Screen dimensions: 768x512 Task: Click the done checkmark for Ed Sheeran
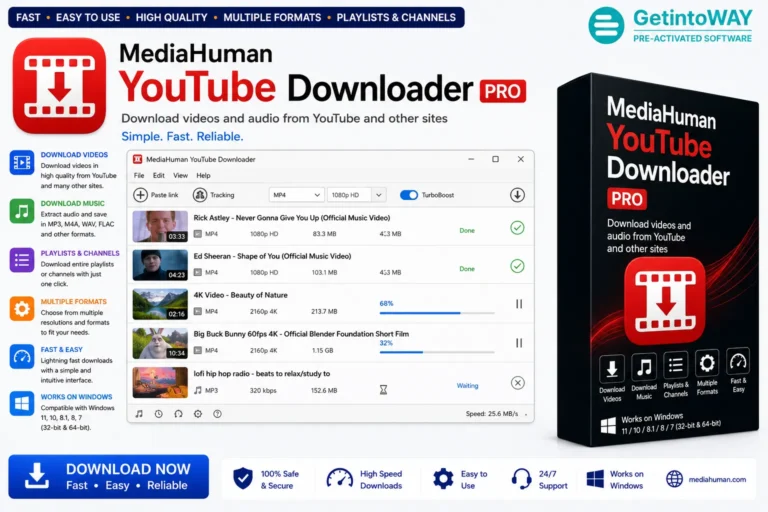[x=517, y=266]
